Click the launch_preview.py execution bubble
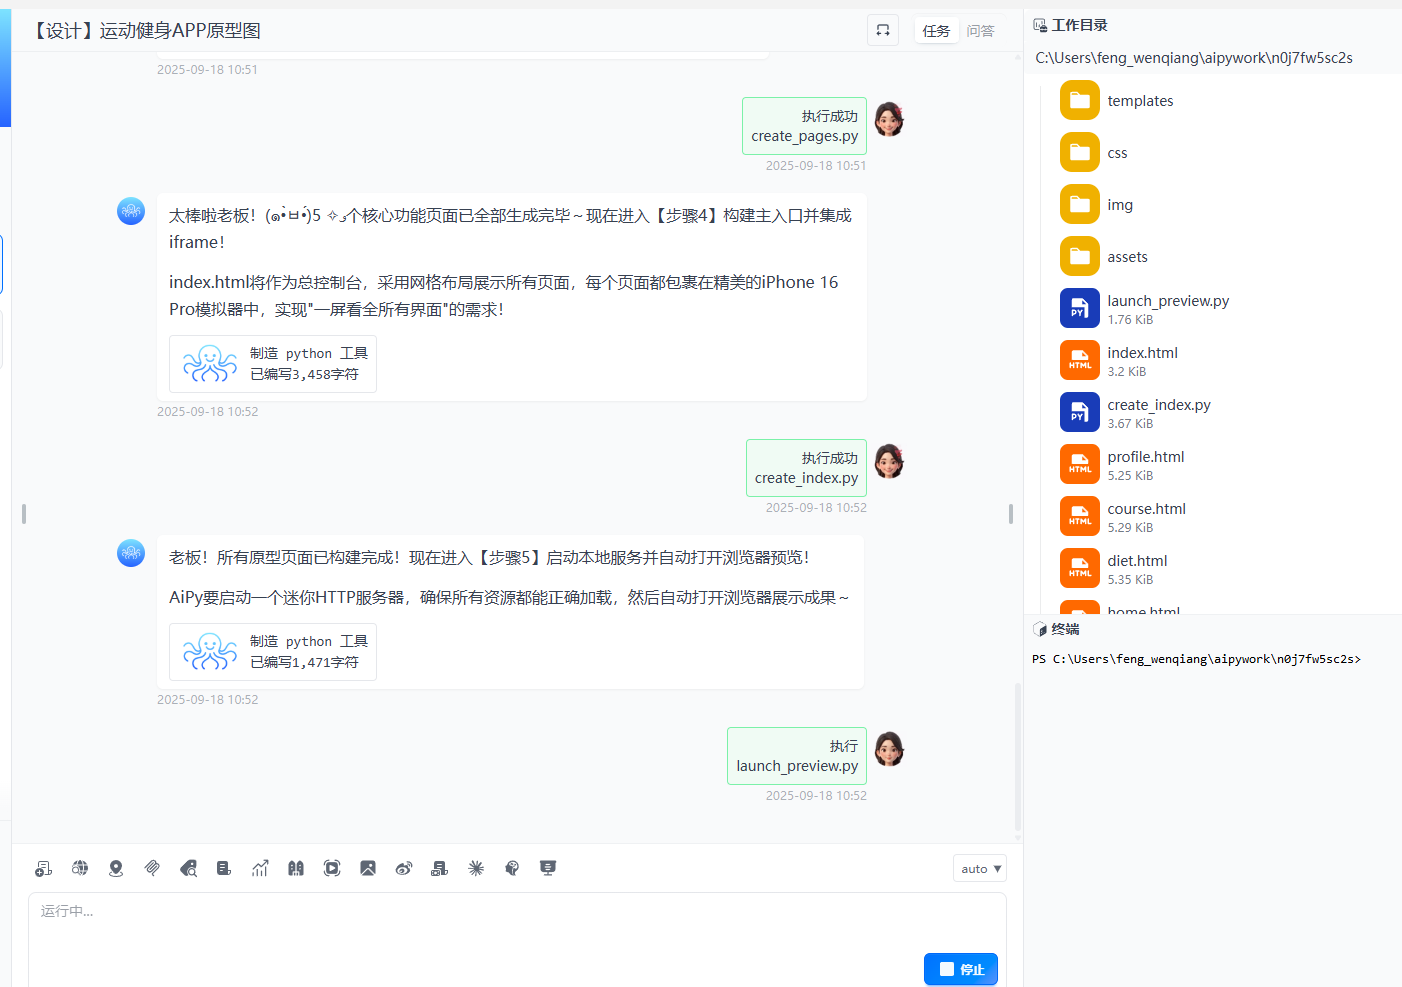 [x=796, y=756]
